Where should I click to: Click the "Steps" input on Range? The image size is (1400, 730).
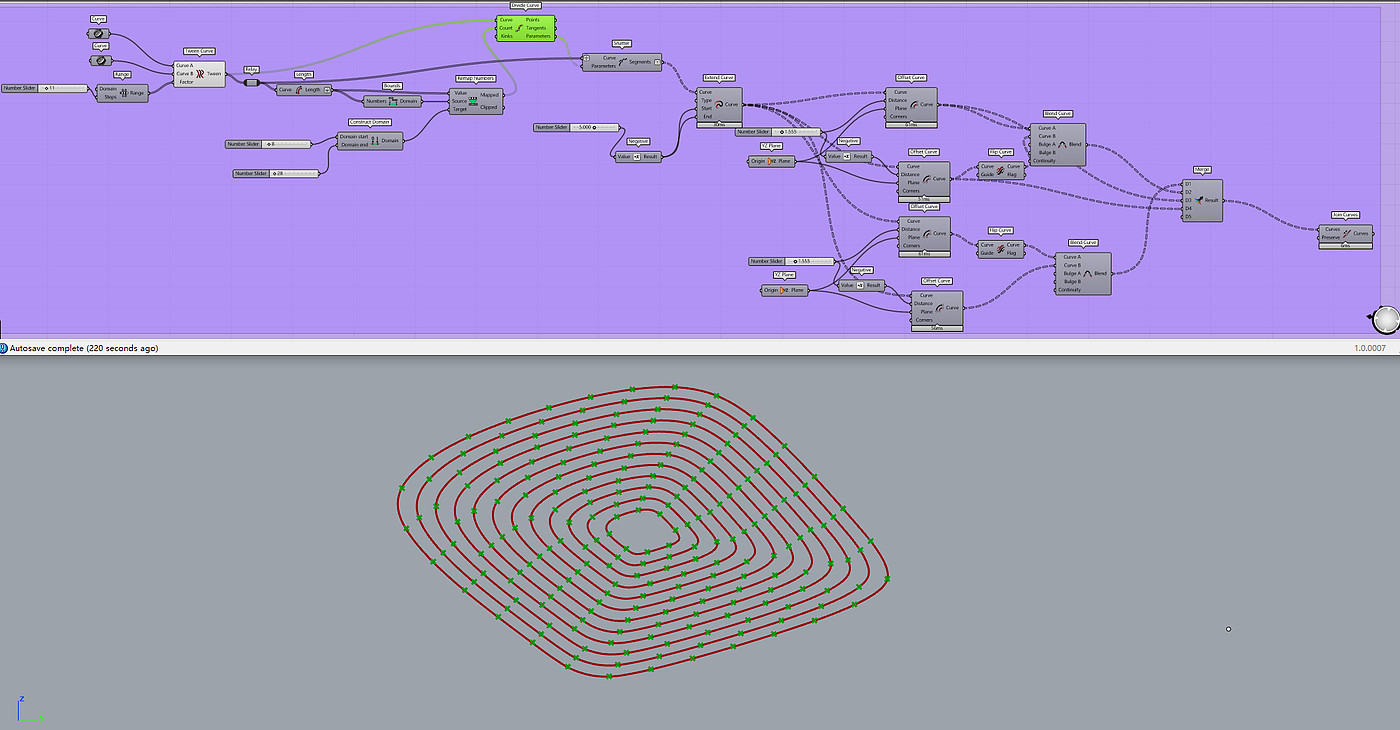111,97
